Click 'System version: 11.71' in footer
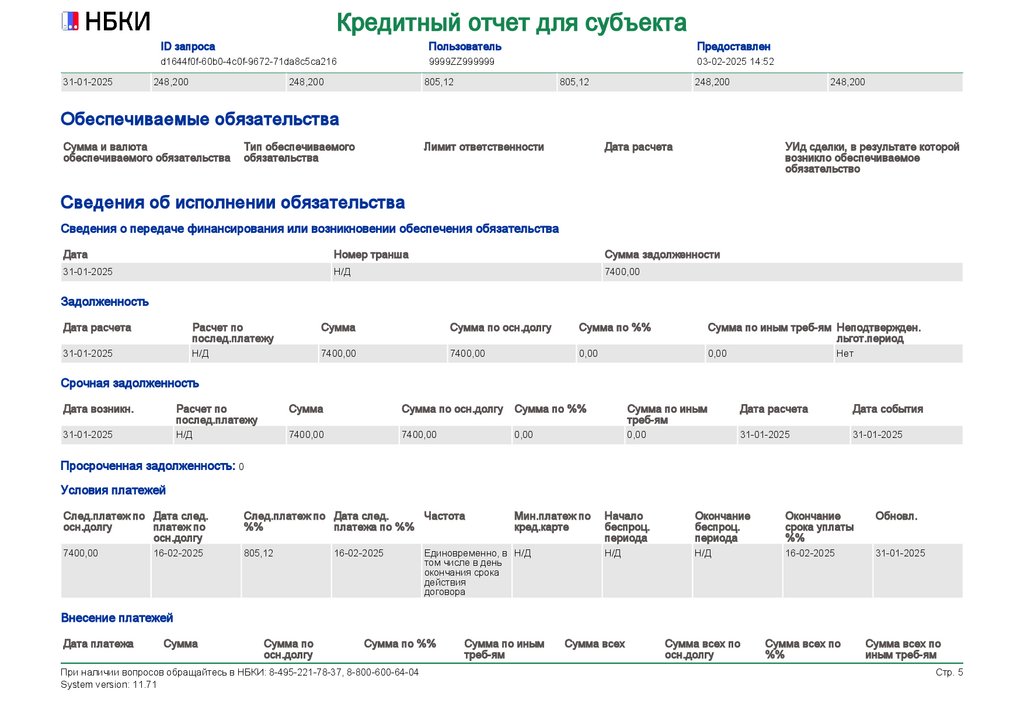The width and height of the screenshot is (1024, 724). click(108, 684)
